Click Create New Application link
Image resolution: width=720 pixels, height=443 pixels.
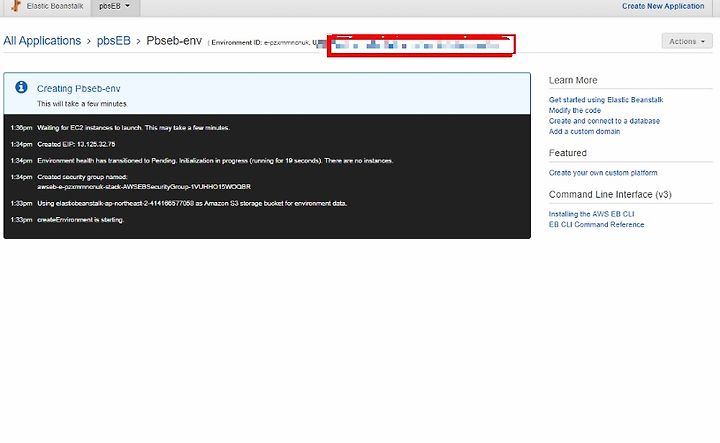pos(663,6)
